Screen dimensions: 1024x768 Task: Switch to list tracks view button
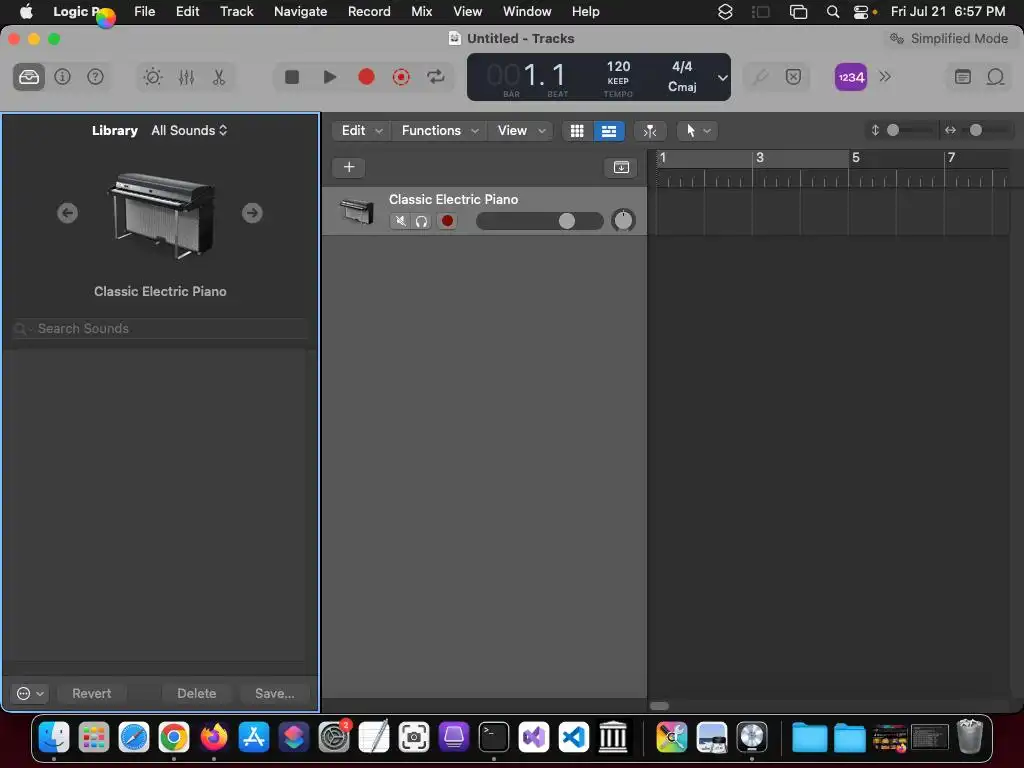609,131
